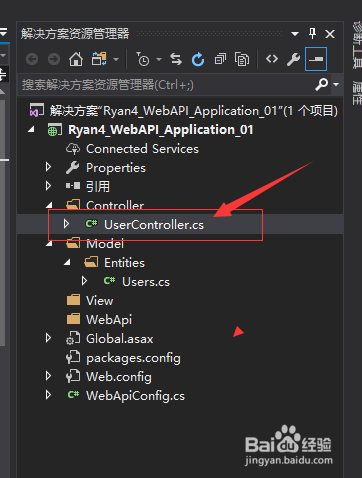This screenshot has height=478, width=362.
Task: Switch solution and folder views icon
Action: (99, 59)
